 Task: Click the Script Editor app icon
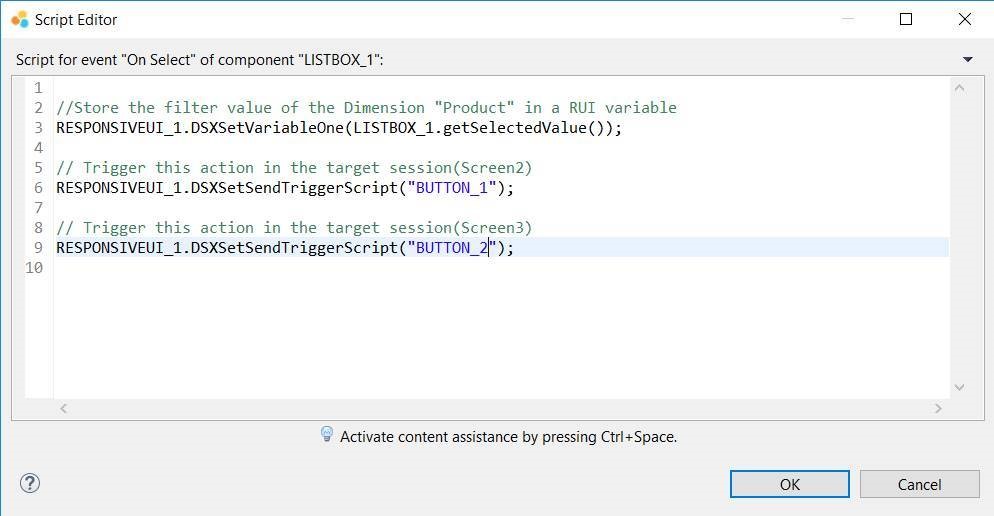tap(19, 19)
